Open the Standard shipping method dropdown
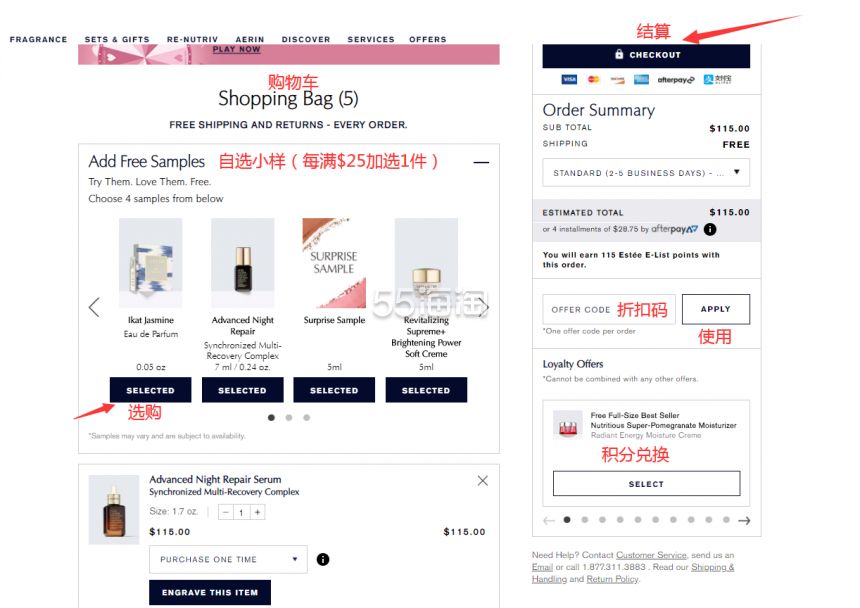The width and height of the screenshot is (860, 608). (646, 173)
